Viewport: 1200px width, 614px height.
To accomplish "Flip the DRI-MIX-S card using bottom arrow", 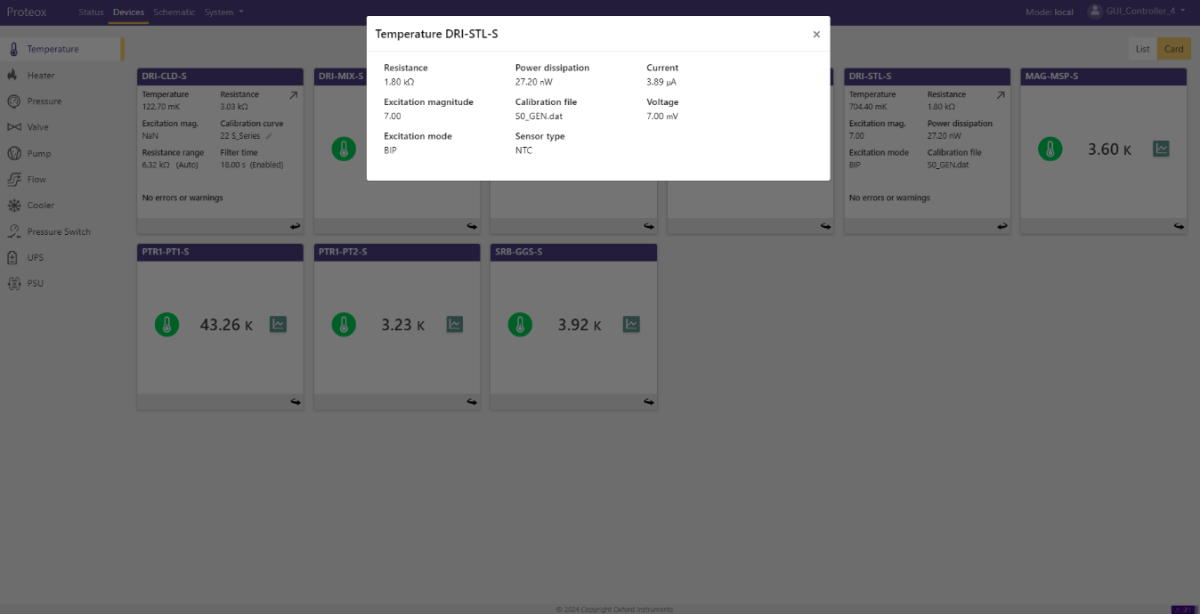I will point(471,226).
